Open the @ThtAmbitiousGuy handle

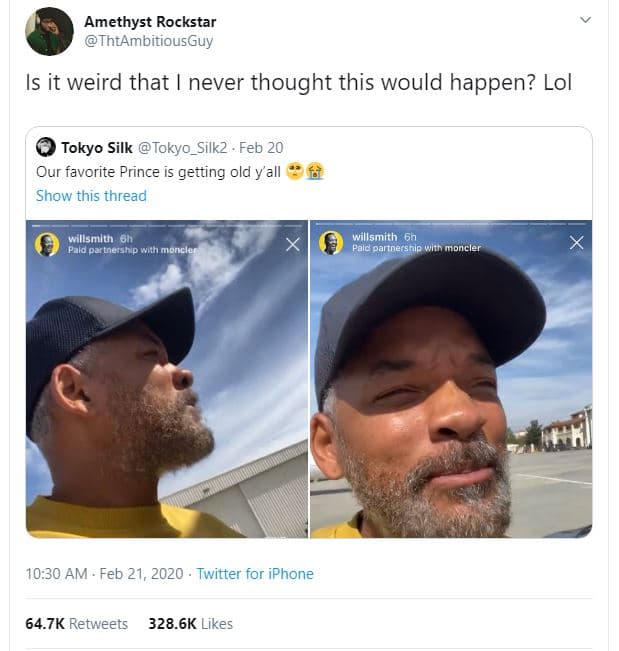pos(148,41)
